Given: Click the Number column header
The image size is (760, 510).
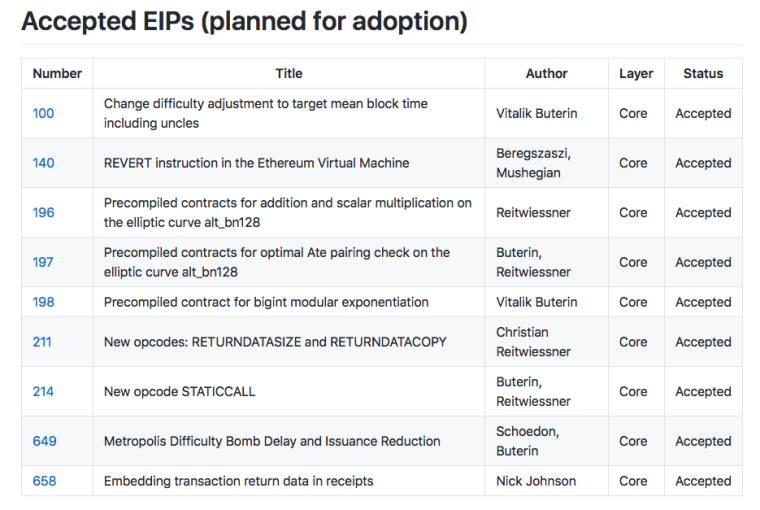Looking at the screenshot, I should (x=57, y=73).
